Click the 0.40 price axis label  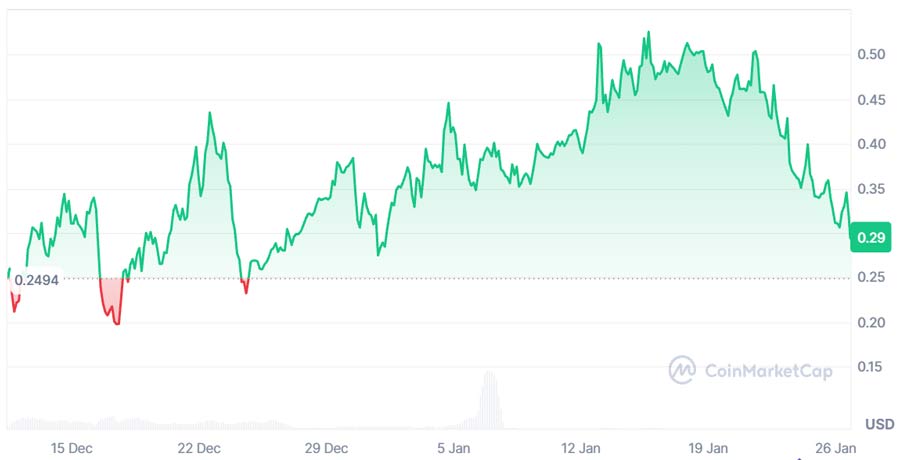(x=874, y=144)
